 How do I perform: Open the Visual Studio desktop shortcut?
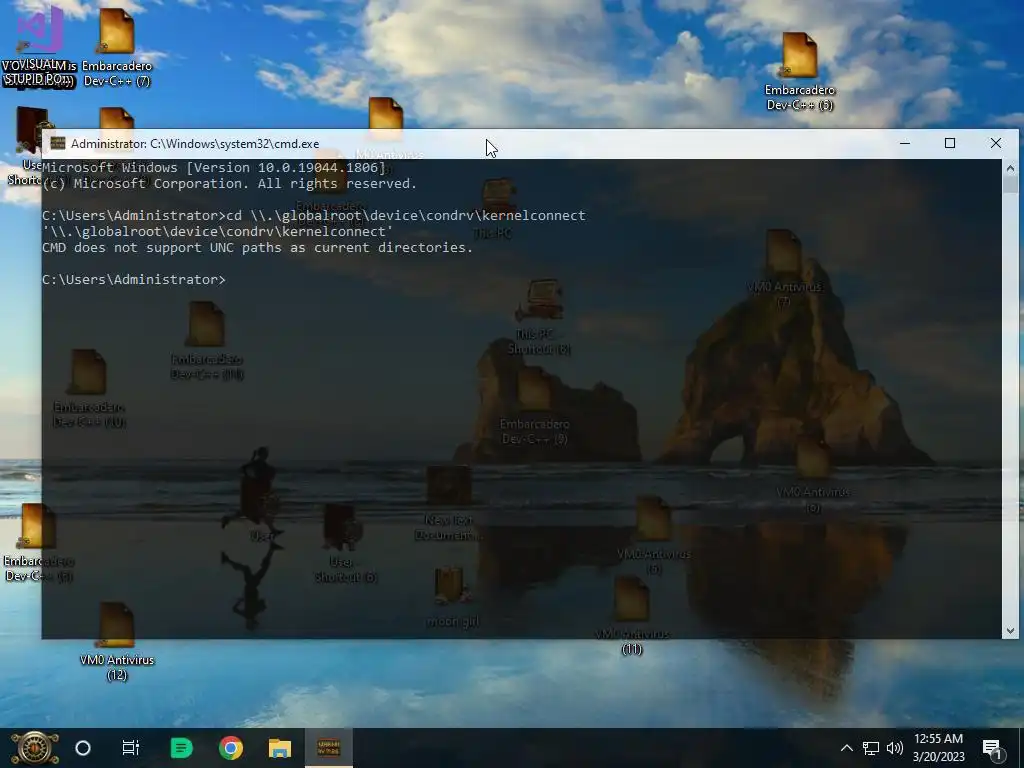click(x=39, y=47)
